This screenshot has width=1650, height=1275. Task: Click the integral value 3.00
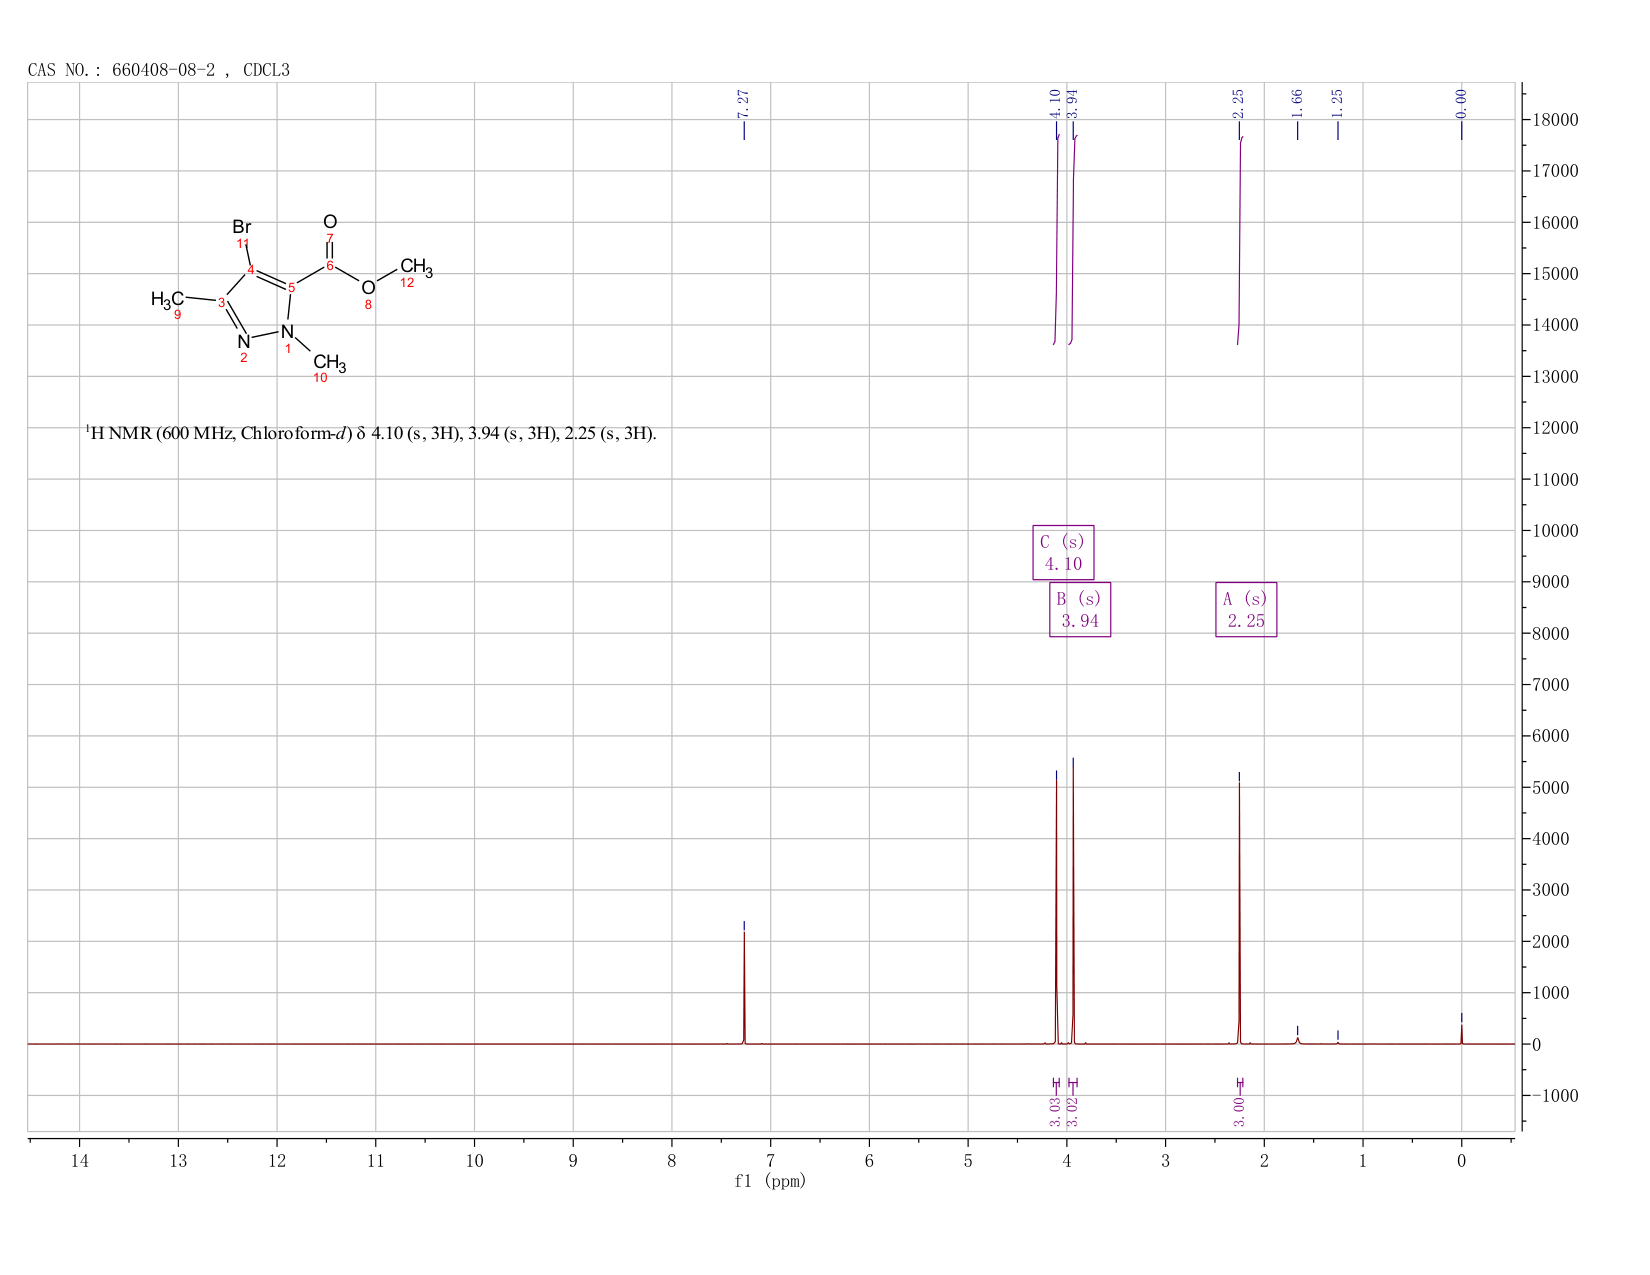click(x=1239, y=1111)
